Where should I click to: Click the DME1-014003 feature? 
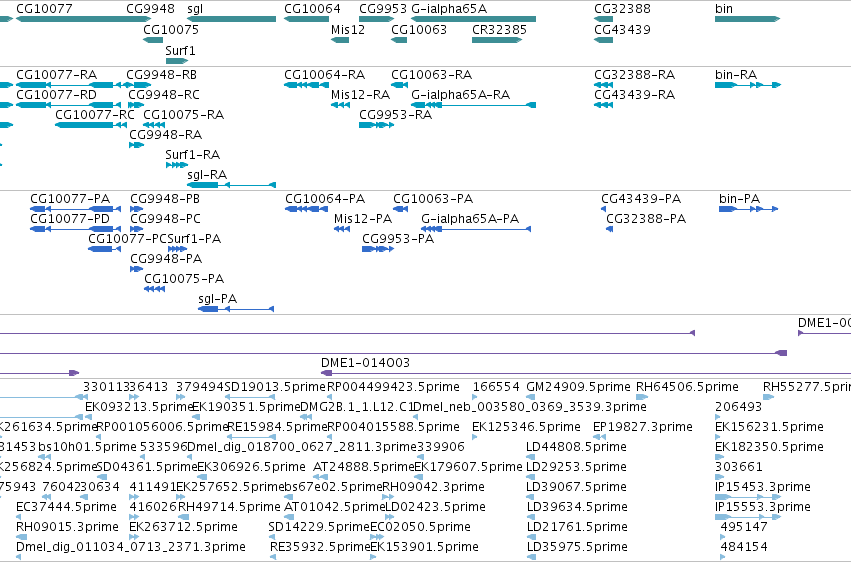pos(586,373)
